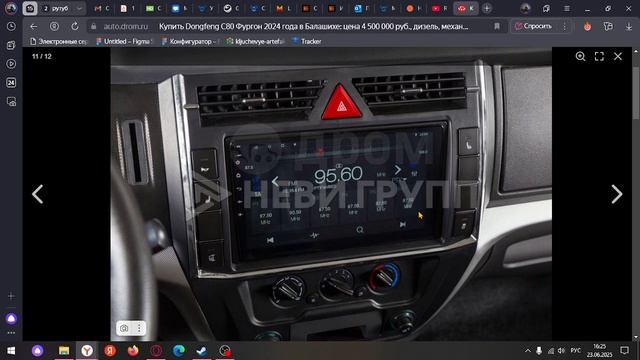Reload the current page
Screen dimensions: 640x360
[75, 27]
